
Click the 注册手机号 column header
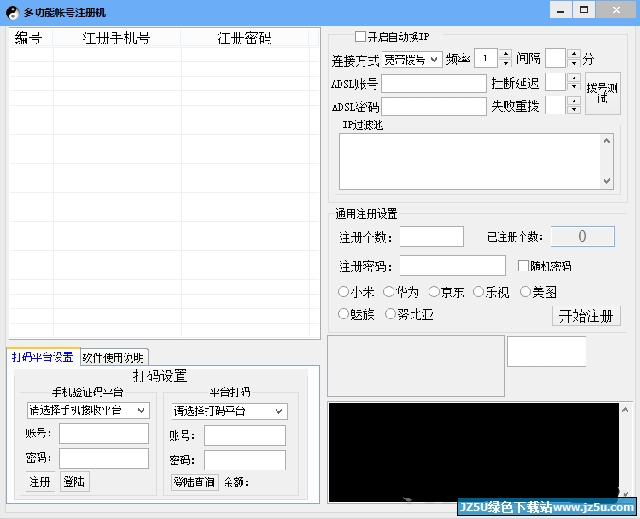pyautogui.click(x=117, y=38)
